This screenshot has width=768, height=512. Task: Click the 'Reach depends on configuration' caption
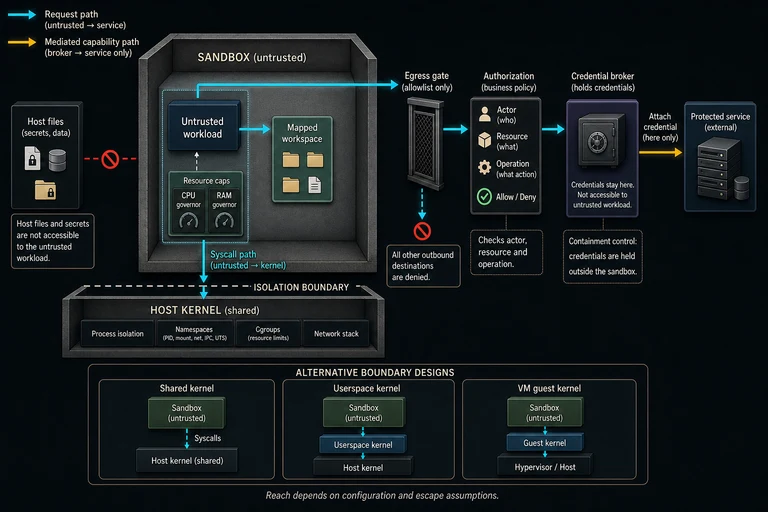382,495
